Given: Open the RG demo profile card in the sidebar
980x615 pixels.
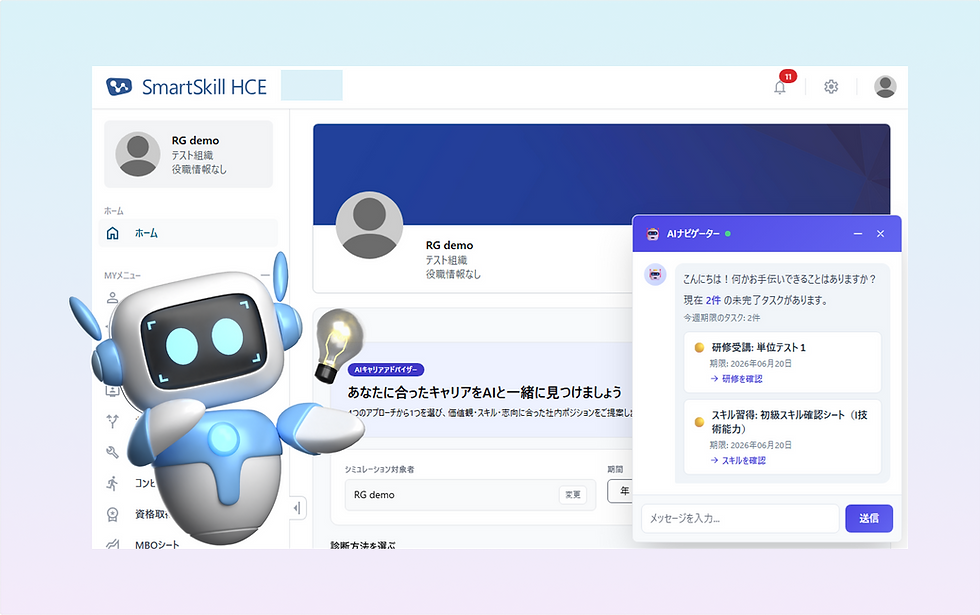Looking at the screenshot, I should pyautogui.click(x=188, y=154).
